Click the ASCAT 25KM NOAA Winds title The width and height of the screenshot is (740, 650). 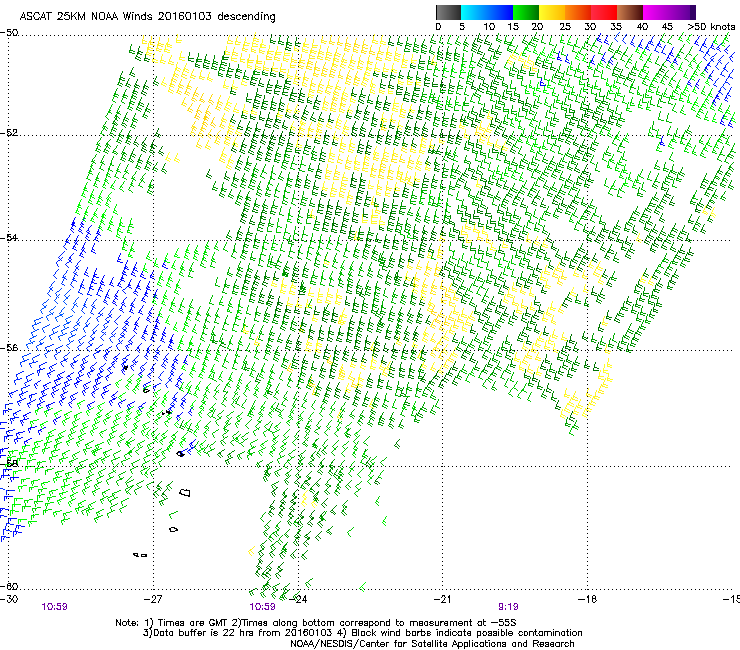147,17
